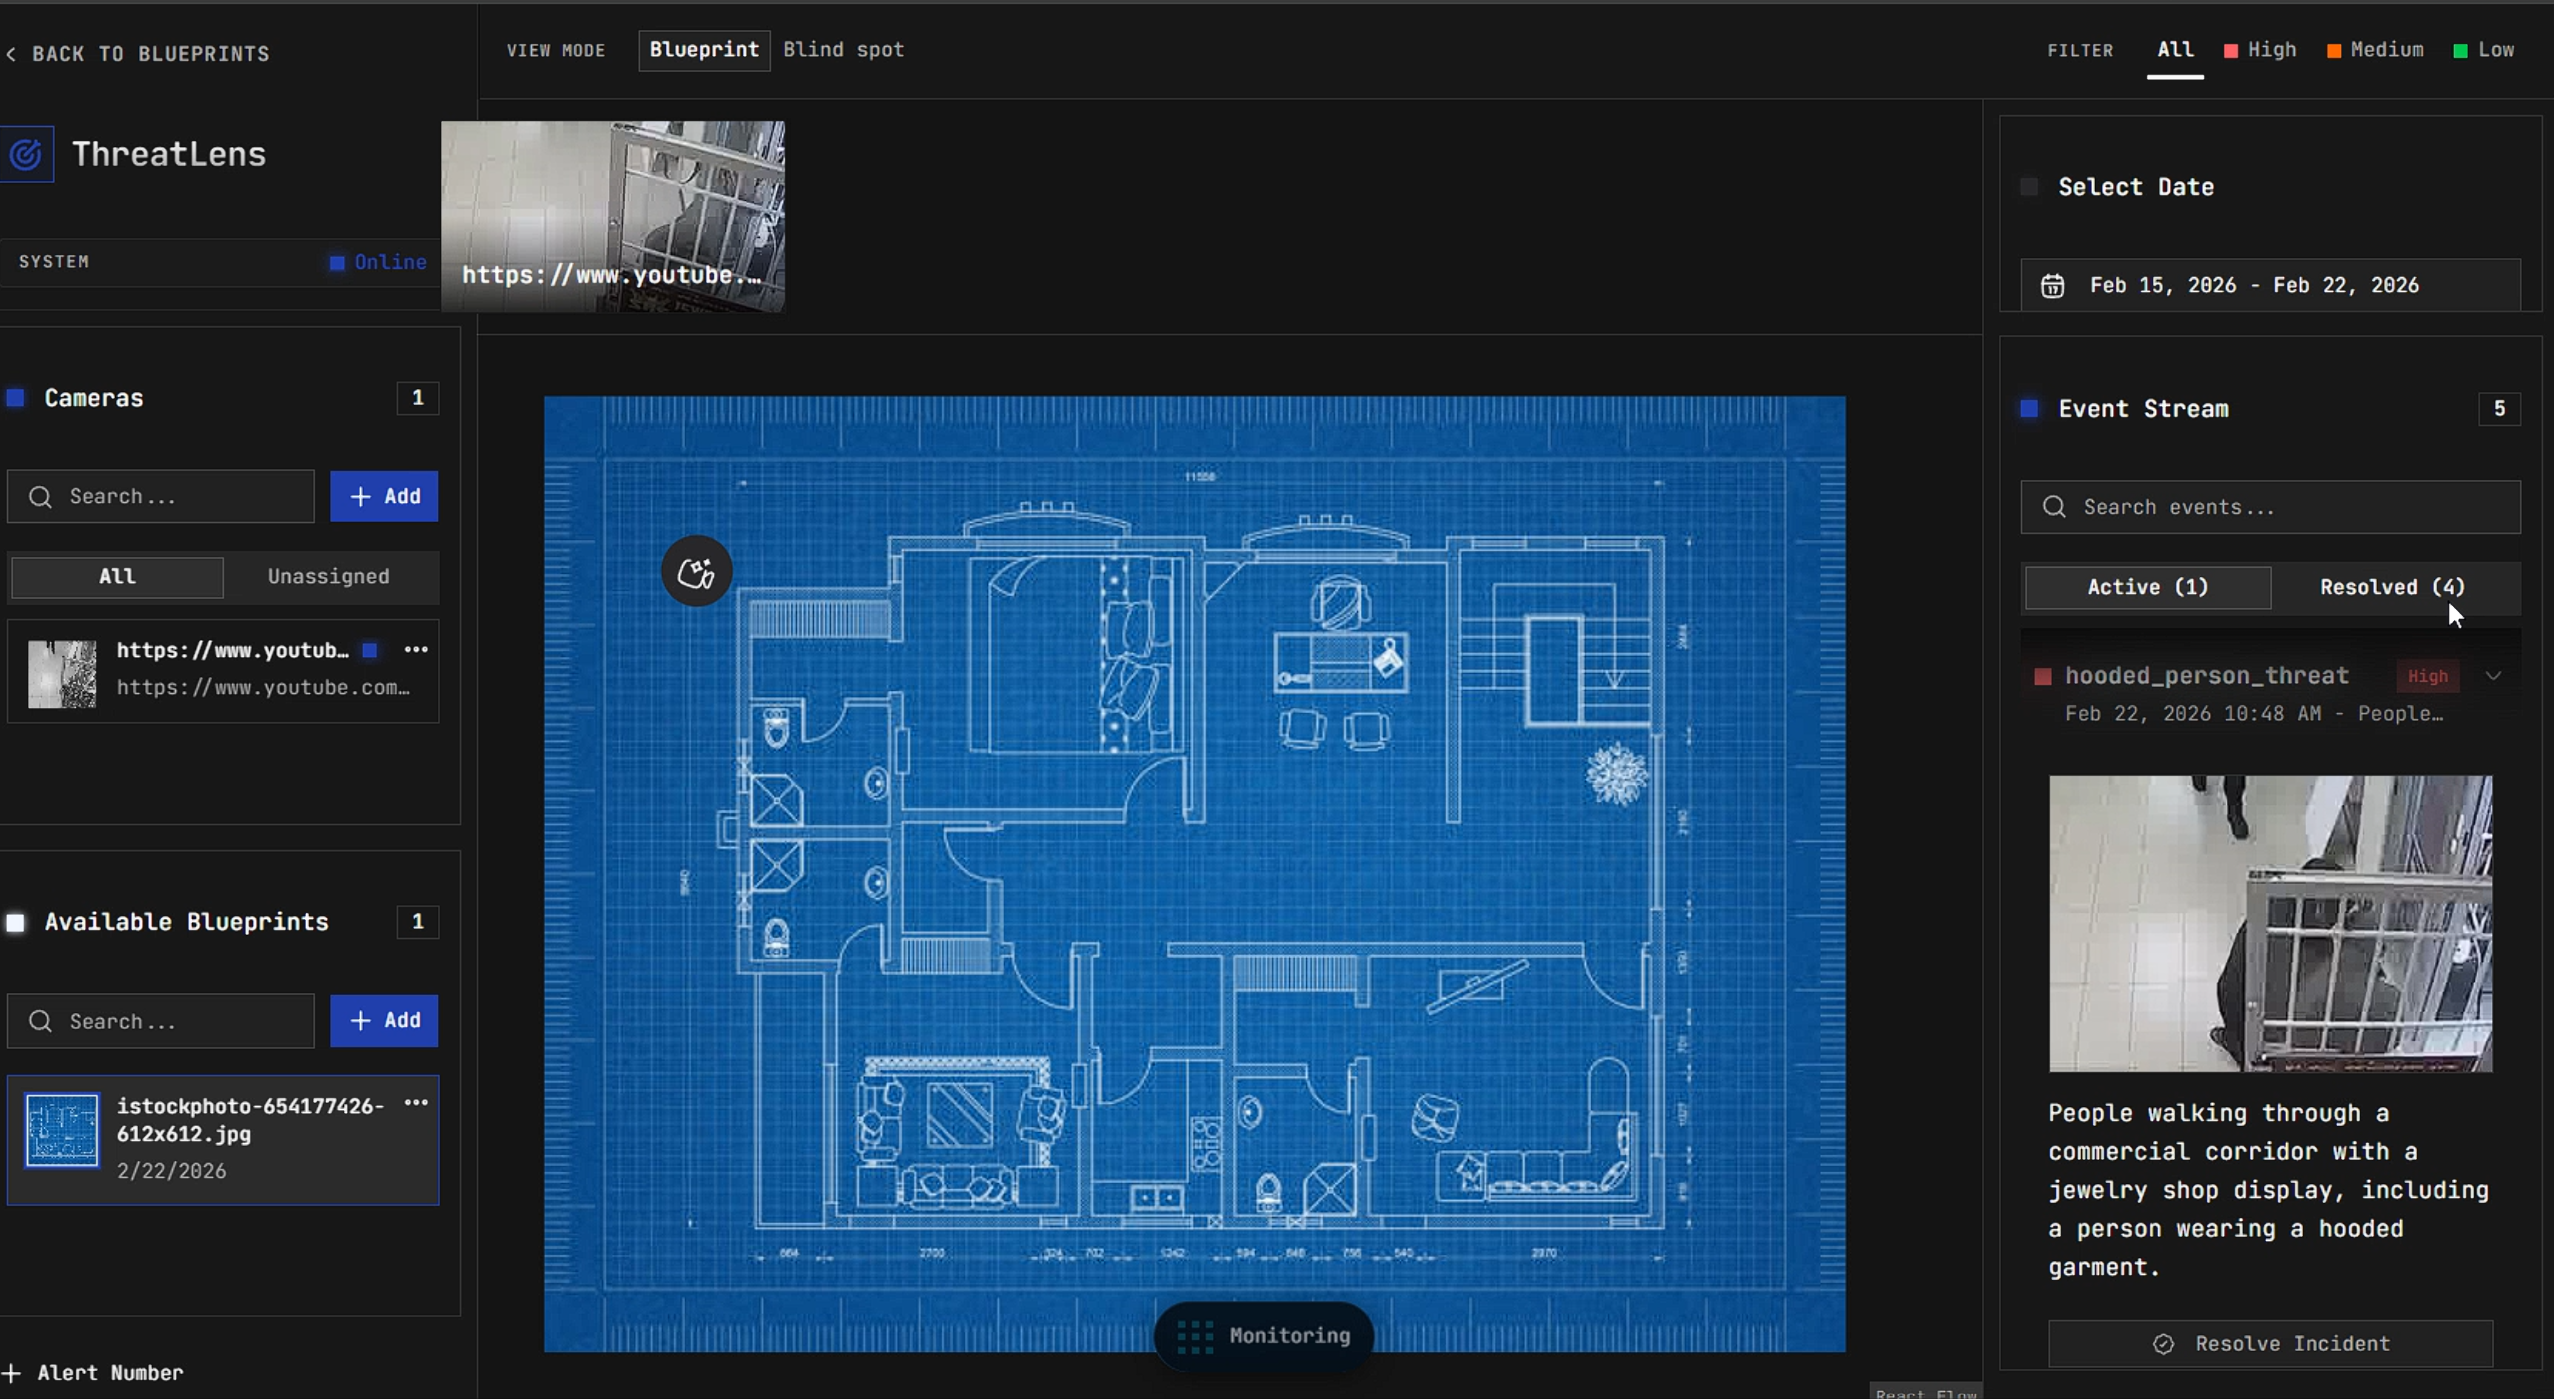
Task: Click the ThreatLens logo icon
Action: point(27,154)
